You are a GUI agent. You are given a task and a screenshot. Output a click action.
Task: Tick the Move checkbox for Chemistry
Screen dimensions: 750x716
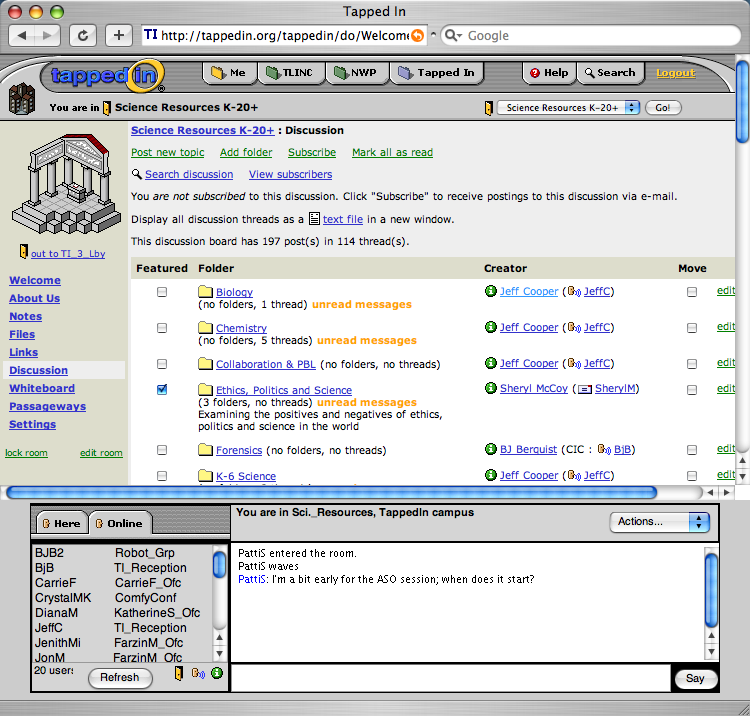(692, 328)
